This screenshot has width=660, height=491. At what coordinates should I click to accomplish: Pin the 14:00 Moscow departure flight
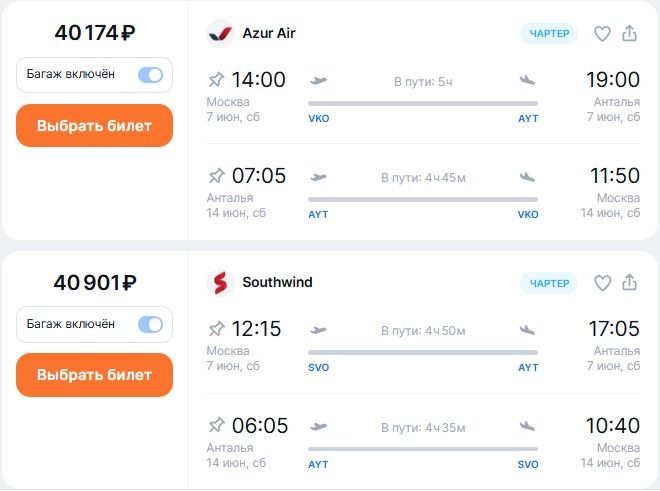coord(216,80)
